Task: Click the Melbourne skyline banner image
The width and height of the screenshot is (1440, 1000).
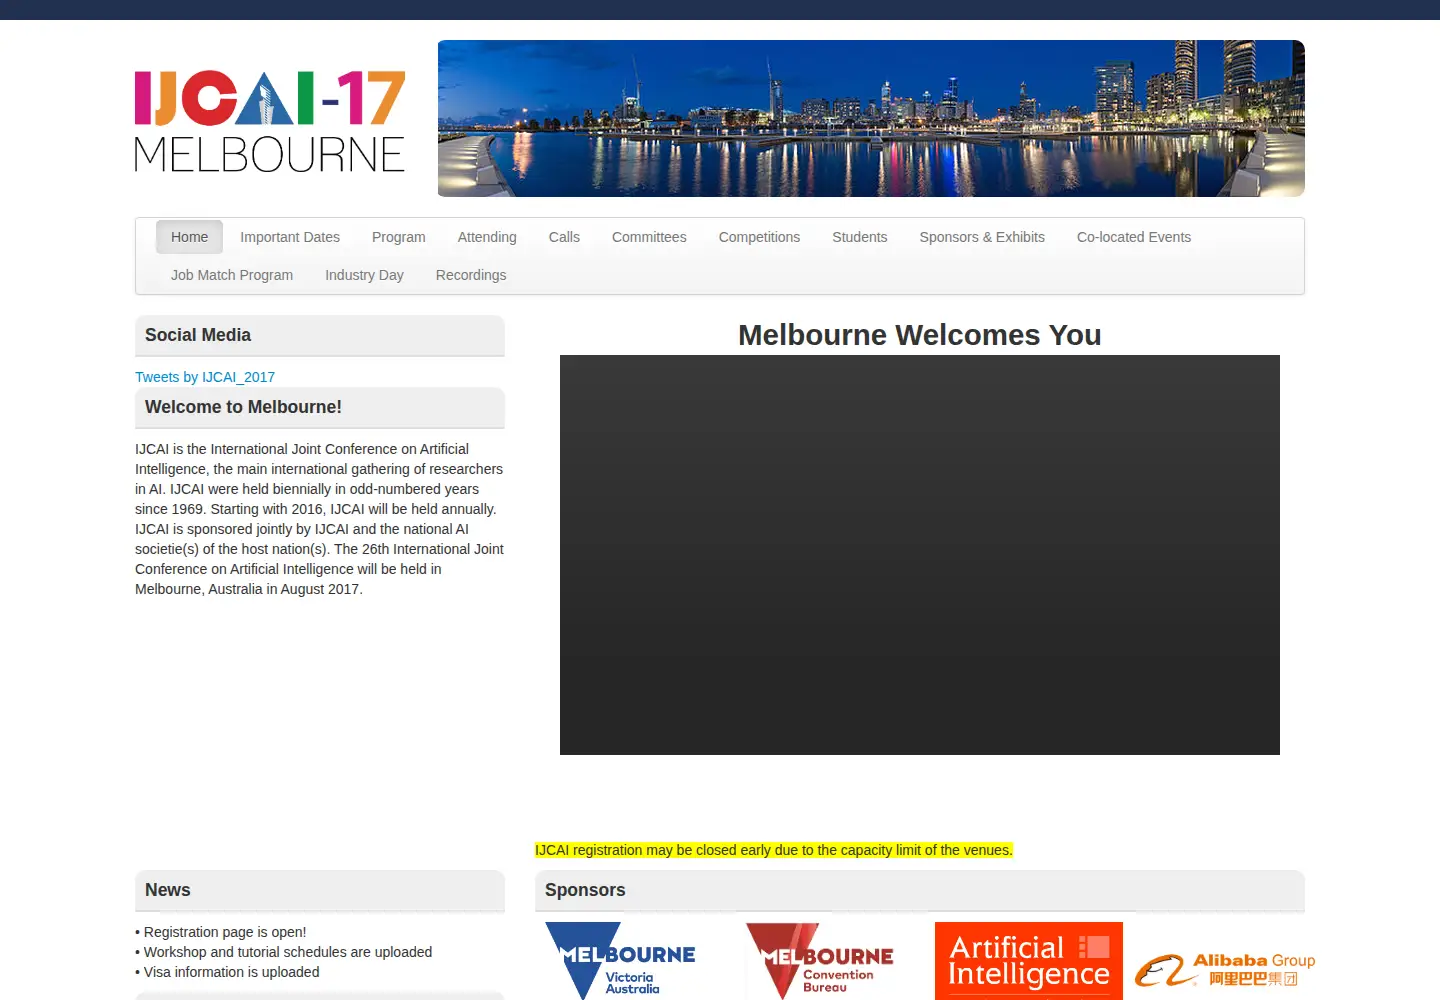Action: [x=871, y=118]
